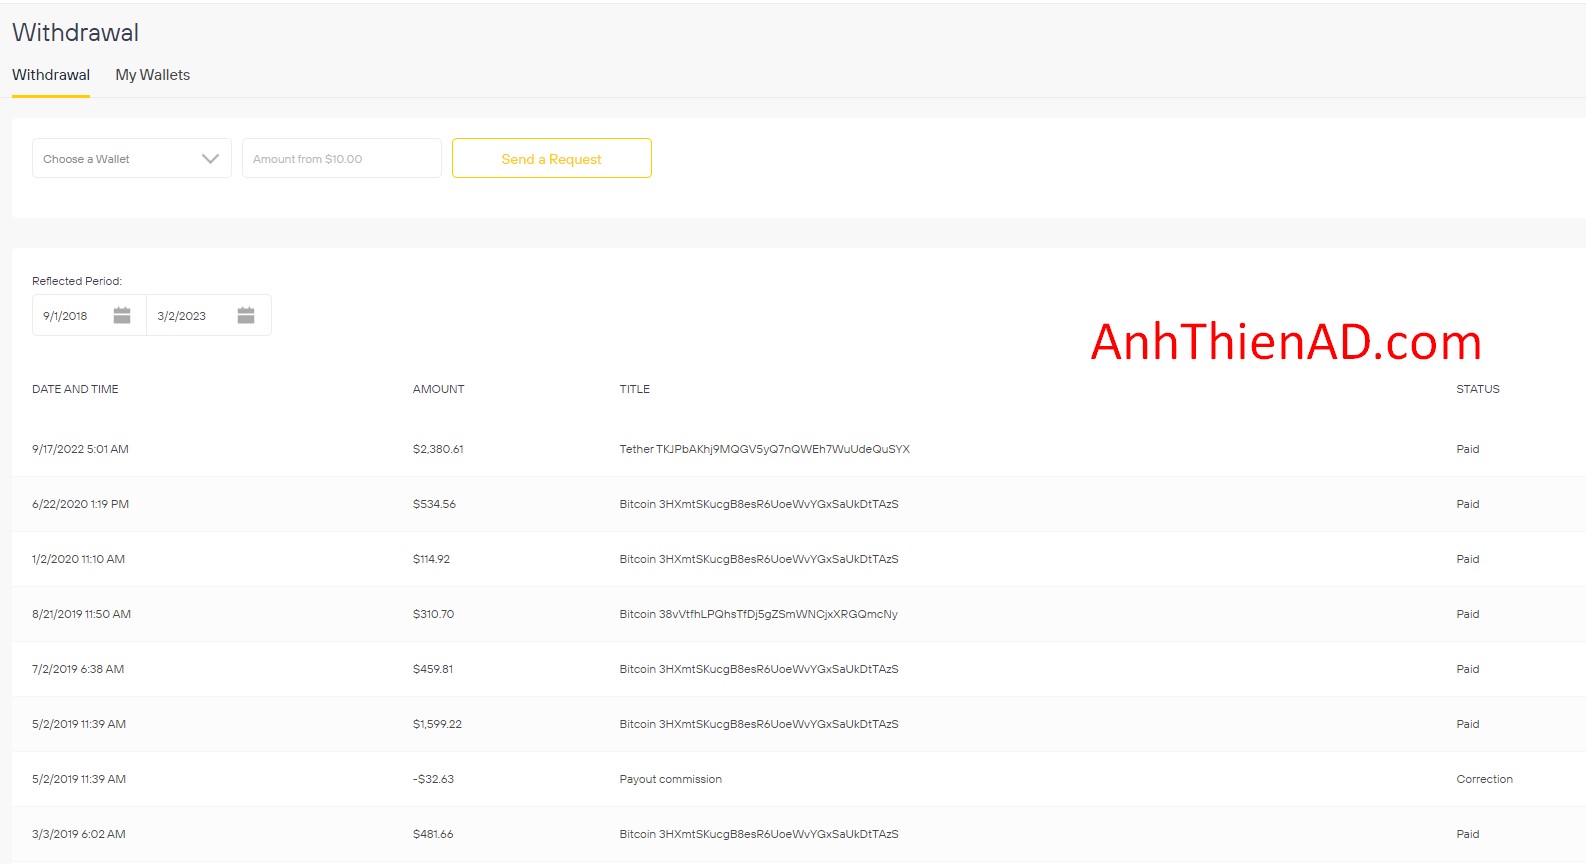Click the Choose a Wallet chevron arrow
This screenshot has width=1586, height=864.
tap(210, 159)
